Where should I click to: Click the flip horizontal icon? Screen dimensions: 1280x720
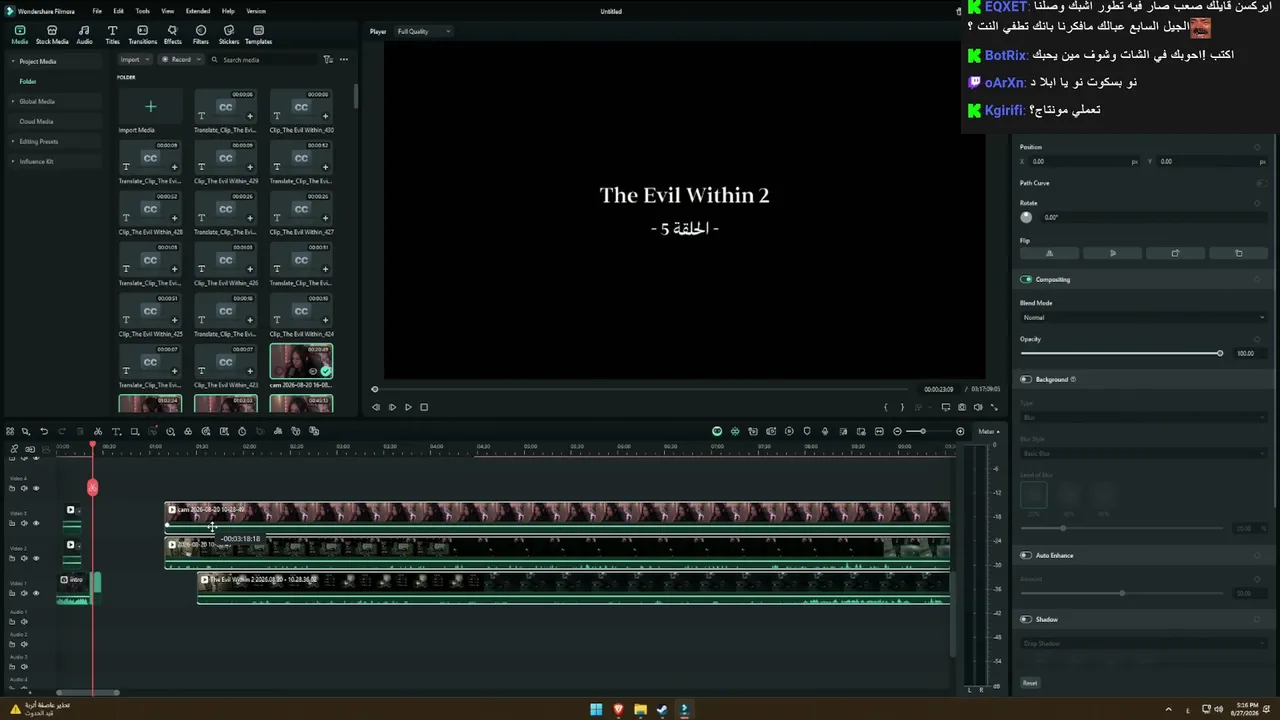(x=1049, y=253)
